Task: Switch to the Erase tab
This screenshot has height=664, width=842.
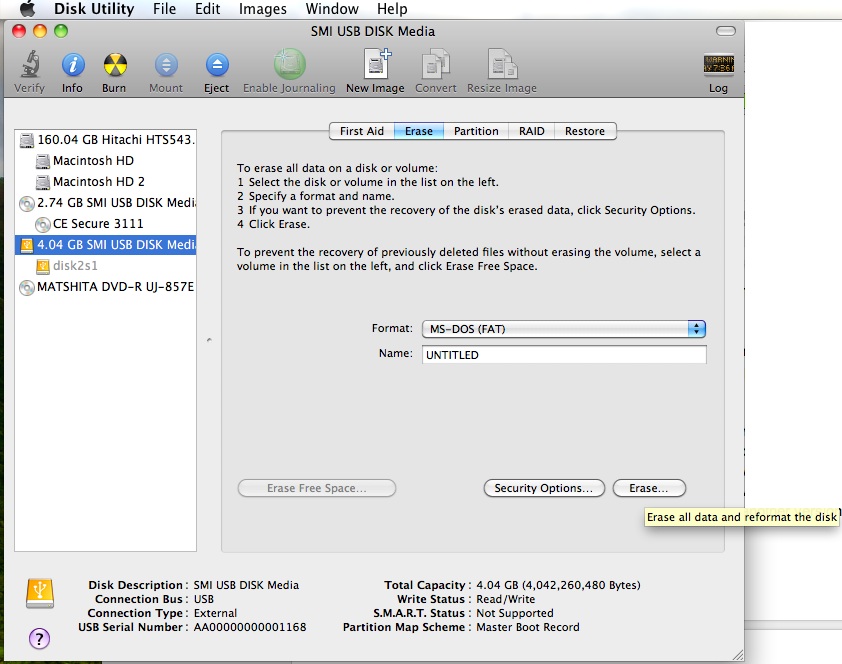Action: click(419, 131)
